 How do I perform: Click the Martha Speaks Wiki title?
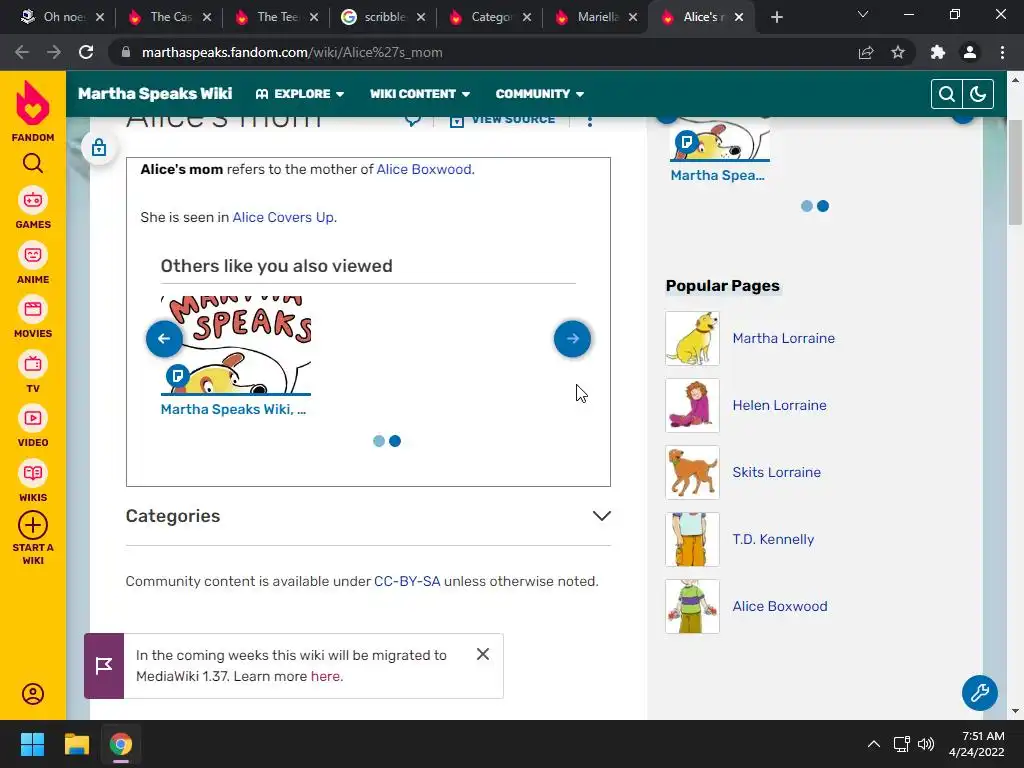click(155, 93)
